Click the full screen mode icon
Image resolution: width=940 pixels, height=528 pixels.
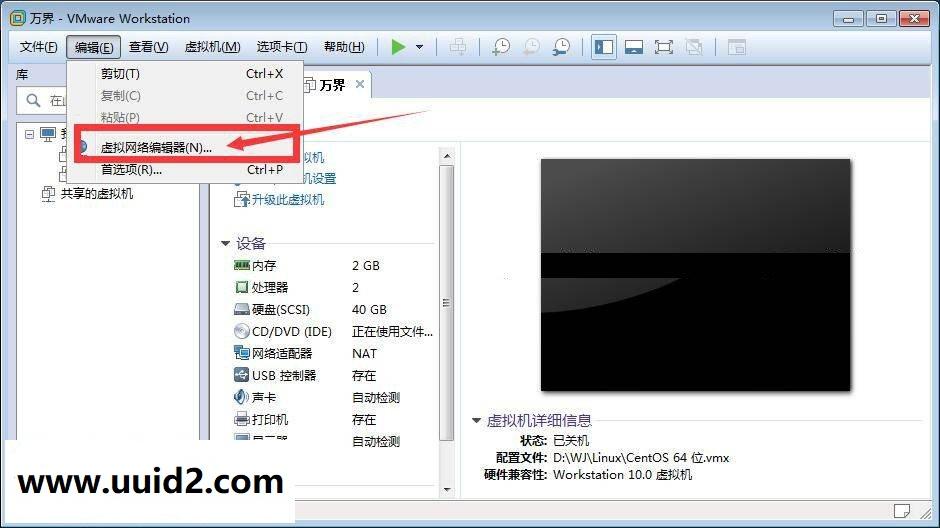point(664,47)
